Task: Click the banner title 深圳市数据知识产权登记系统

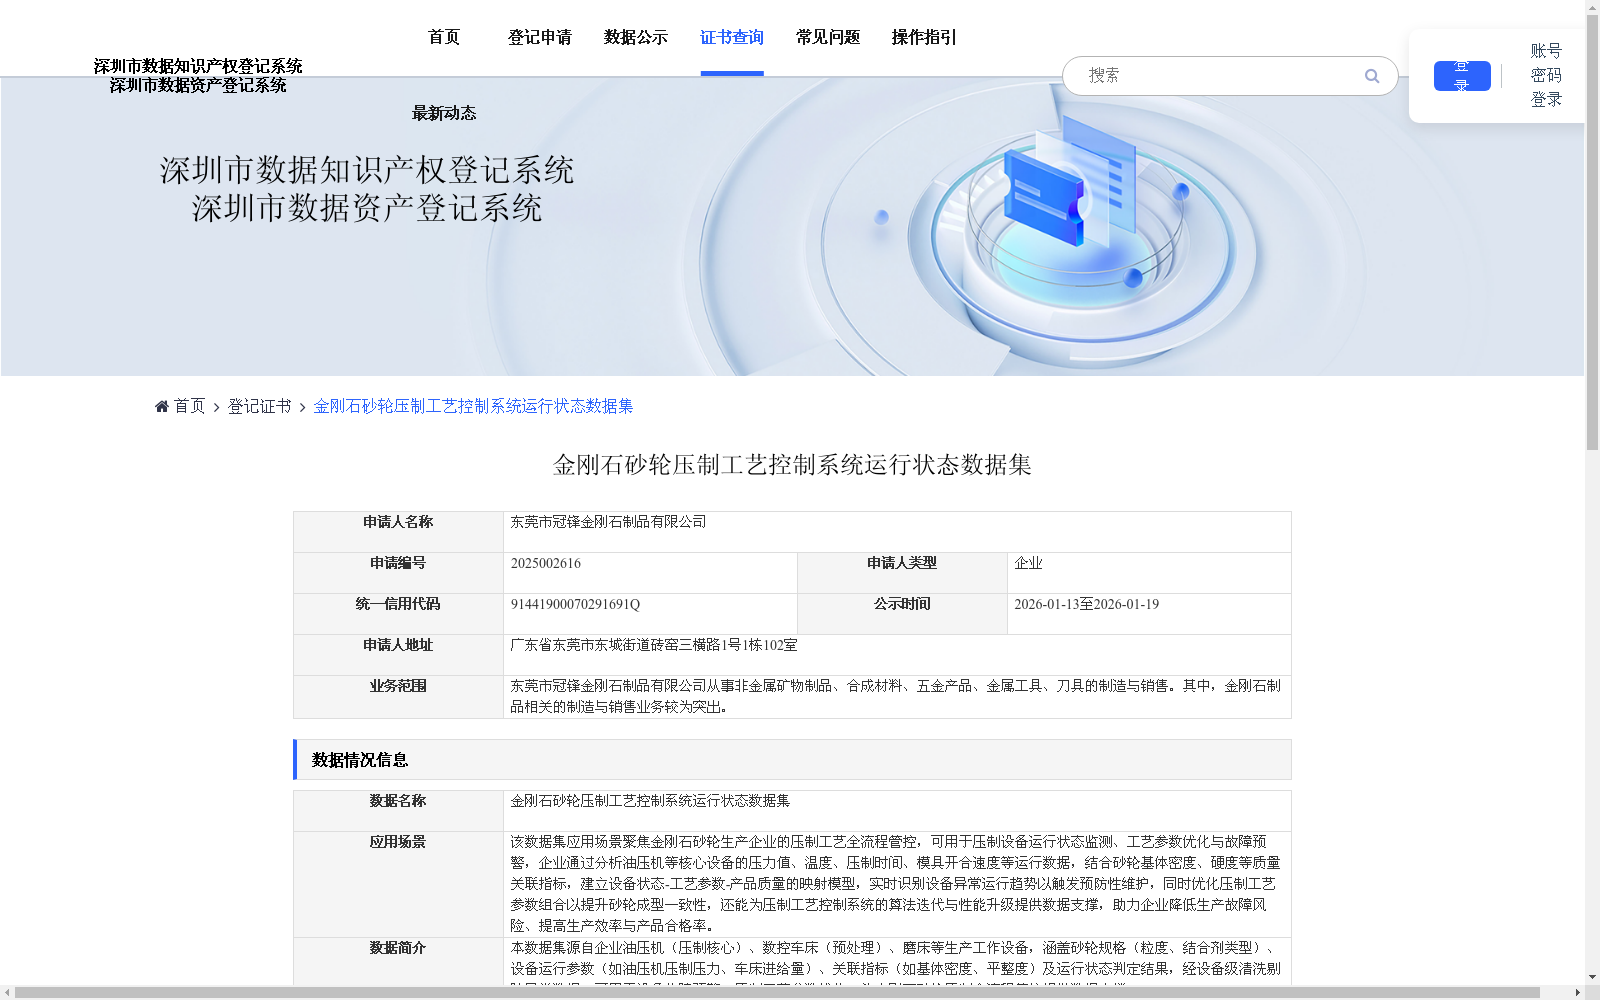Action: pos(367,170)
